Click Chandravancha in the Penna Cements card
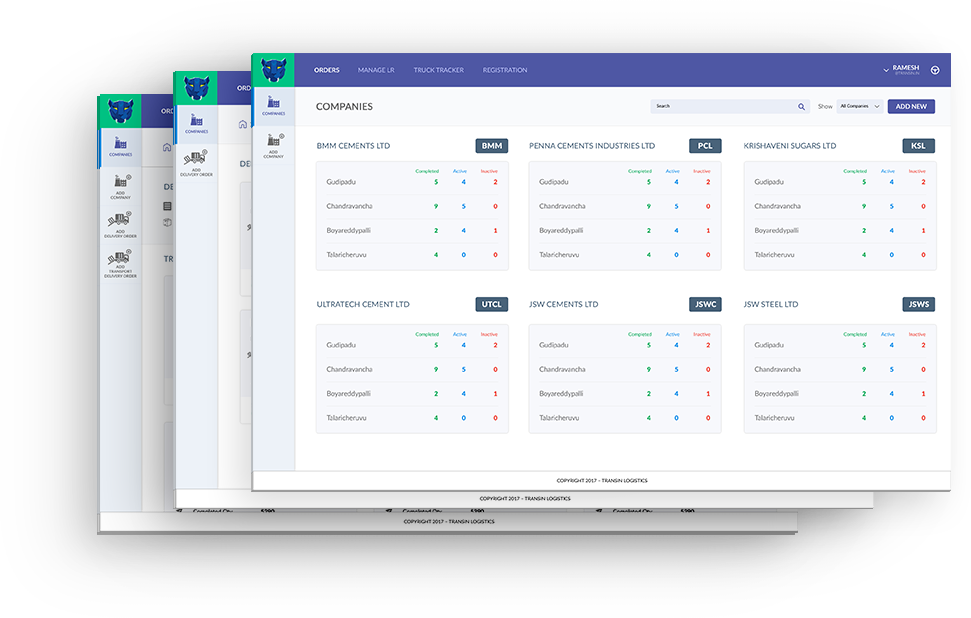Screen dimensions: 971x618 point(562,206)
